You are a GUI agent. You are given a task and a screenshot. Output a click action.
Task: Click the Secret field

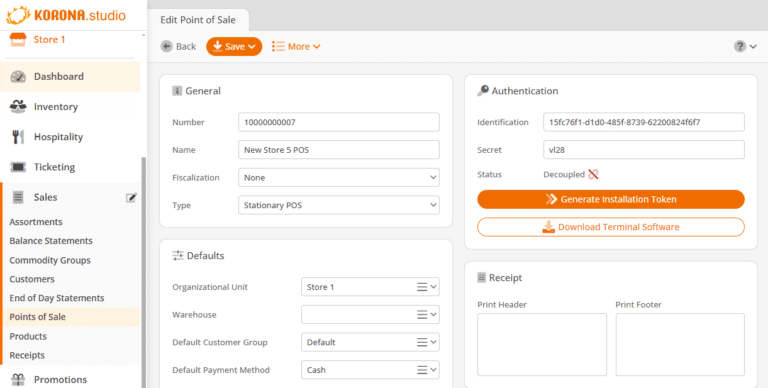pyautogui.click(x=644, y=150)
